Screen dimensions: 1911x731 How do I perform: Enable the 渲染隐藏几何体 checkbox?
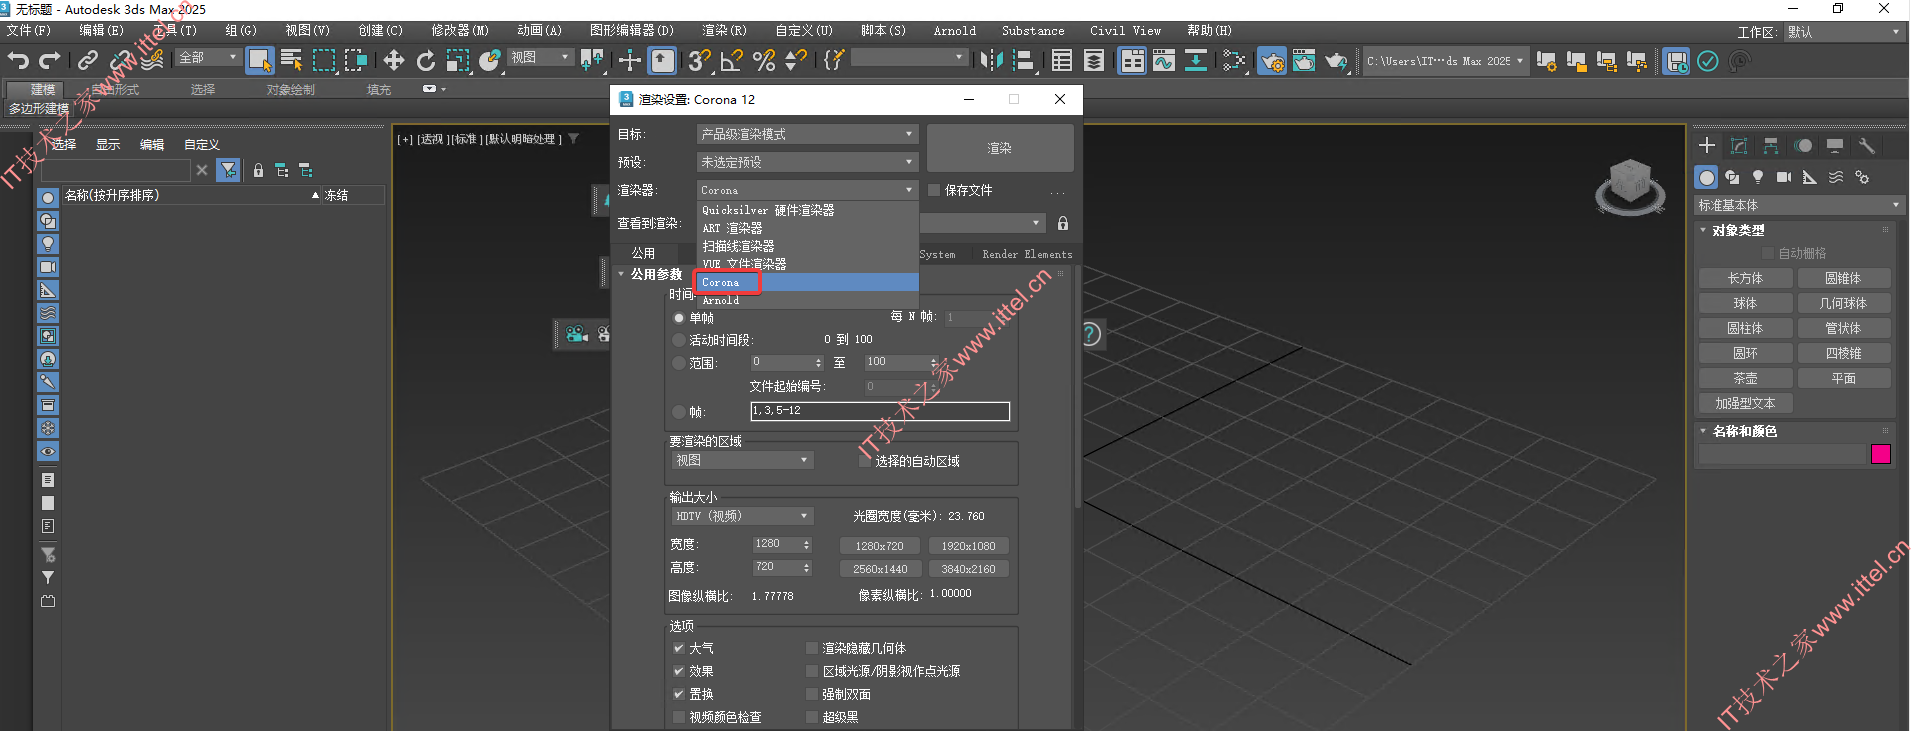812,648
